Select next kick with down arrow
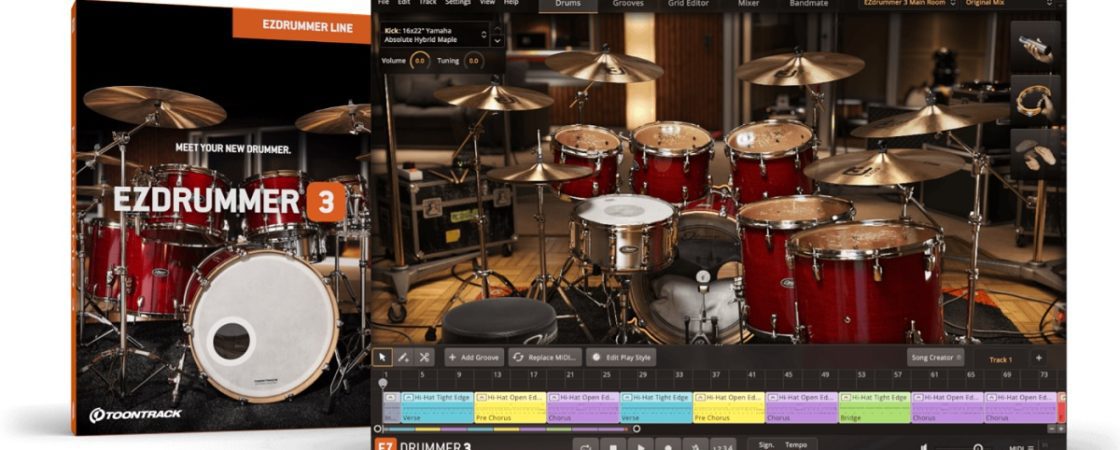The height and width of the screenshot is (450, 1120). pyautogui.click(x=497, y=41)
